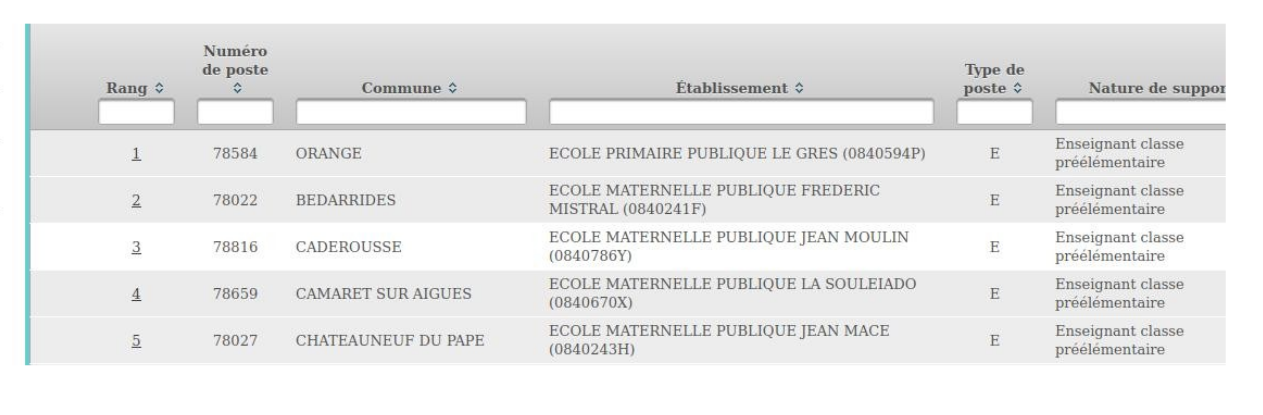
Task: Click the Commune column sort icon
Action: point(453,89)
